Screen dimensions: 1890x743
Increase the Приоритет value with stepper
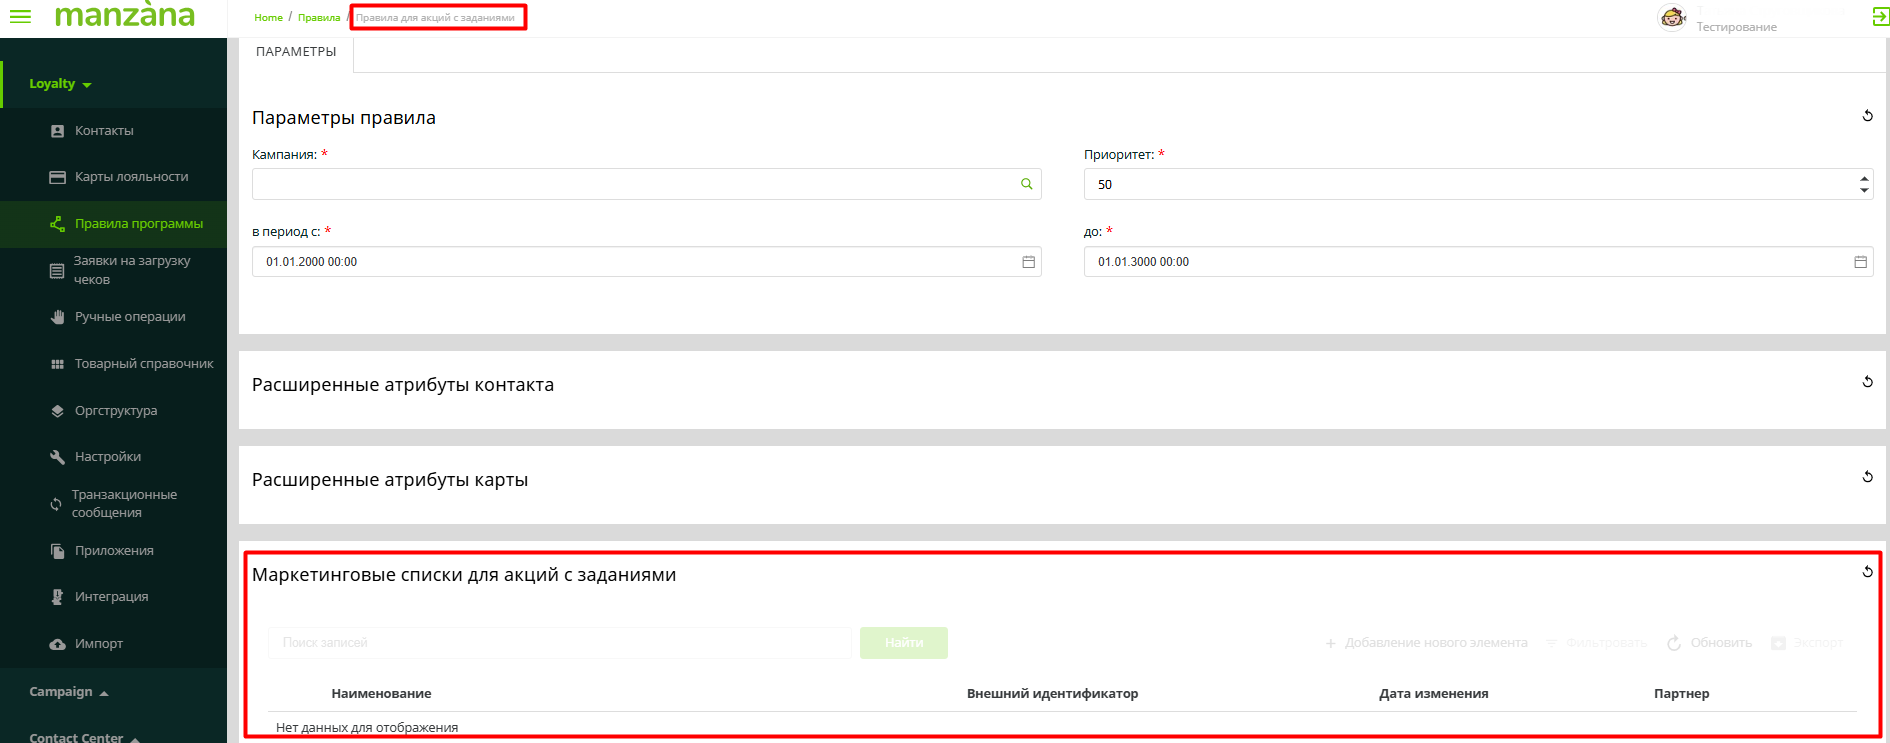pyautogui.click(x=1864, y=179)
